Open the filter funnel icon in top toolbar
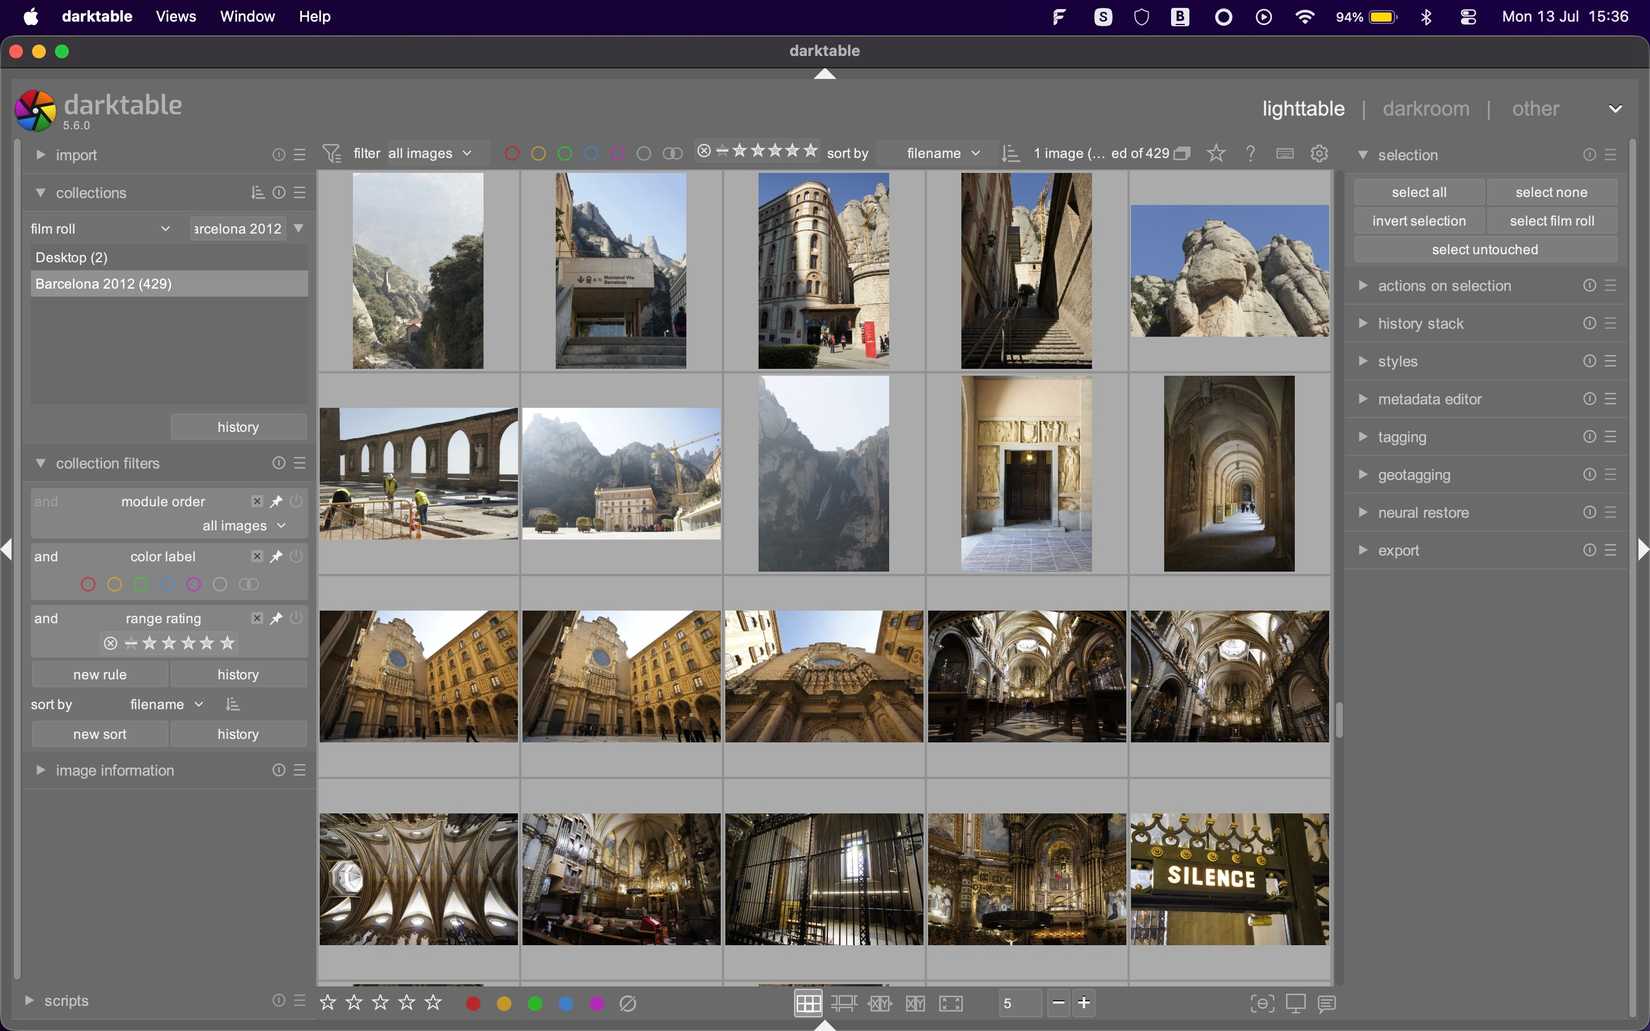The height and width of the screenshot is (1031, 1650). [332, 153]
